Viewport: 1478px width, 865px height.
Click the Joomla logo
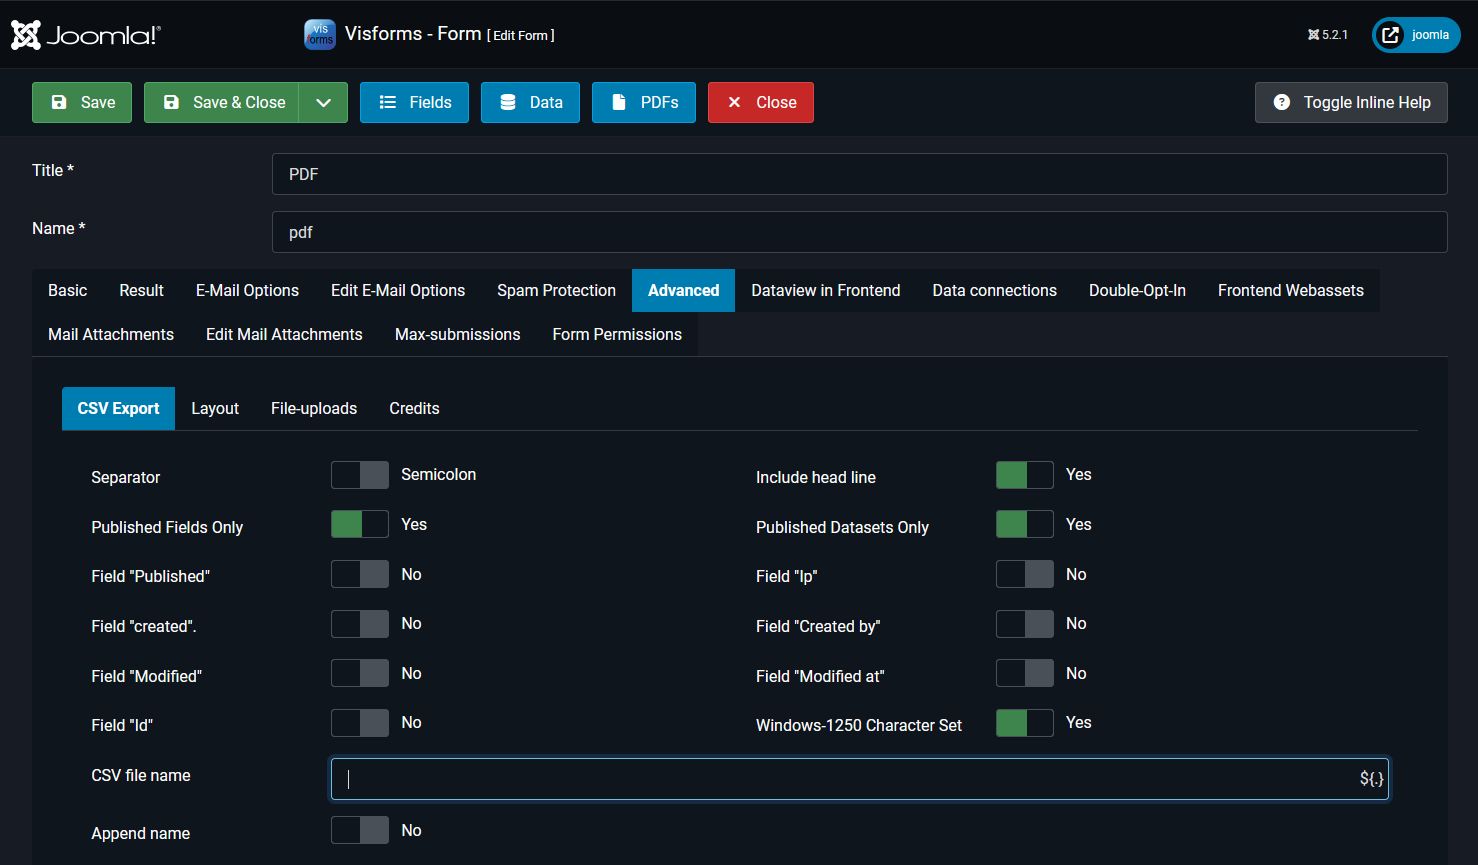click(83, 34)
